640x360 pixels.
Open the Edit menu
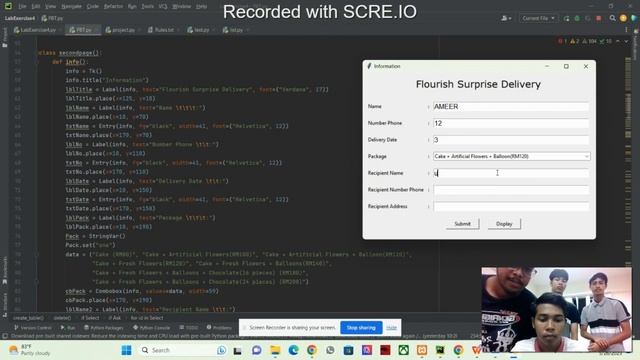click(x=36, y=6)
